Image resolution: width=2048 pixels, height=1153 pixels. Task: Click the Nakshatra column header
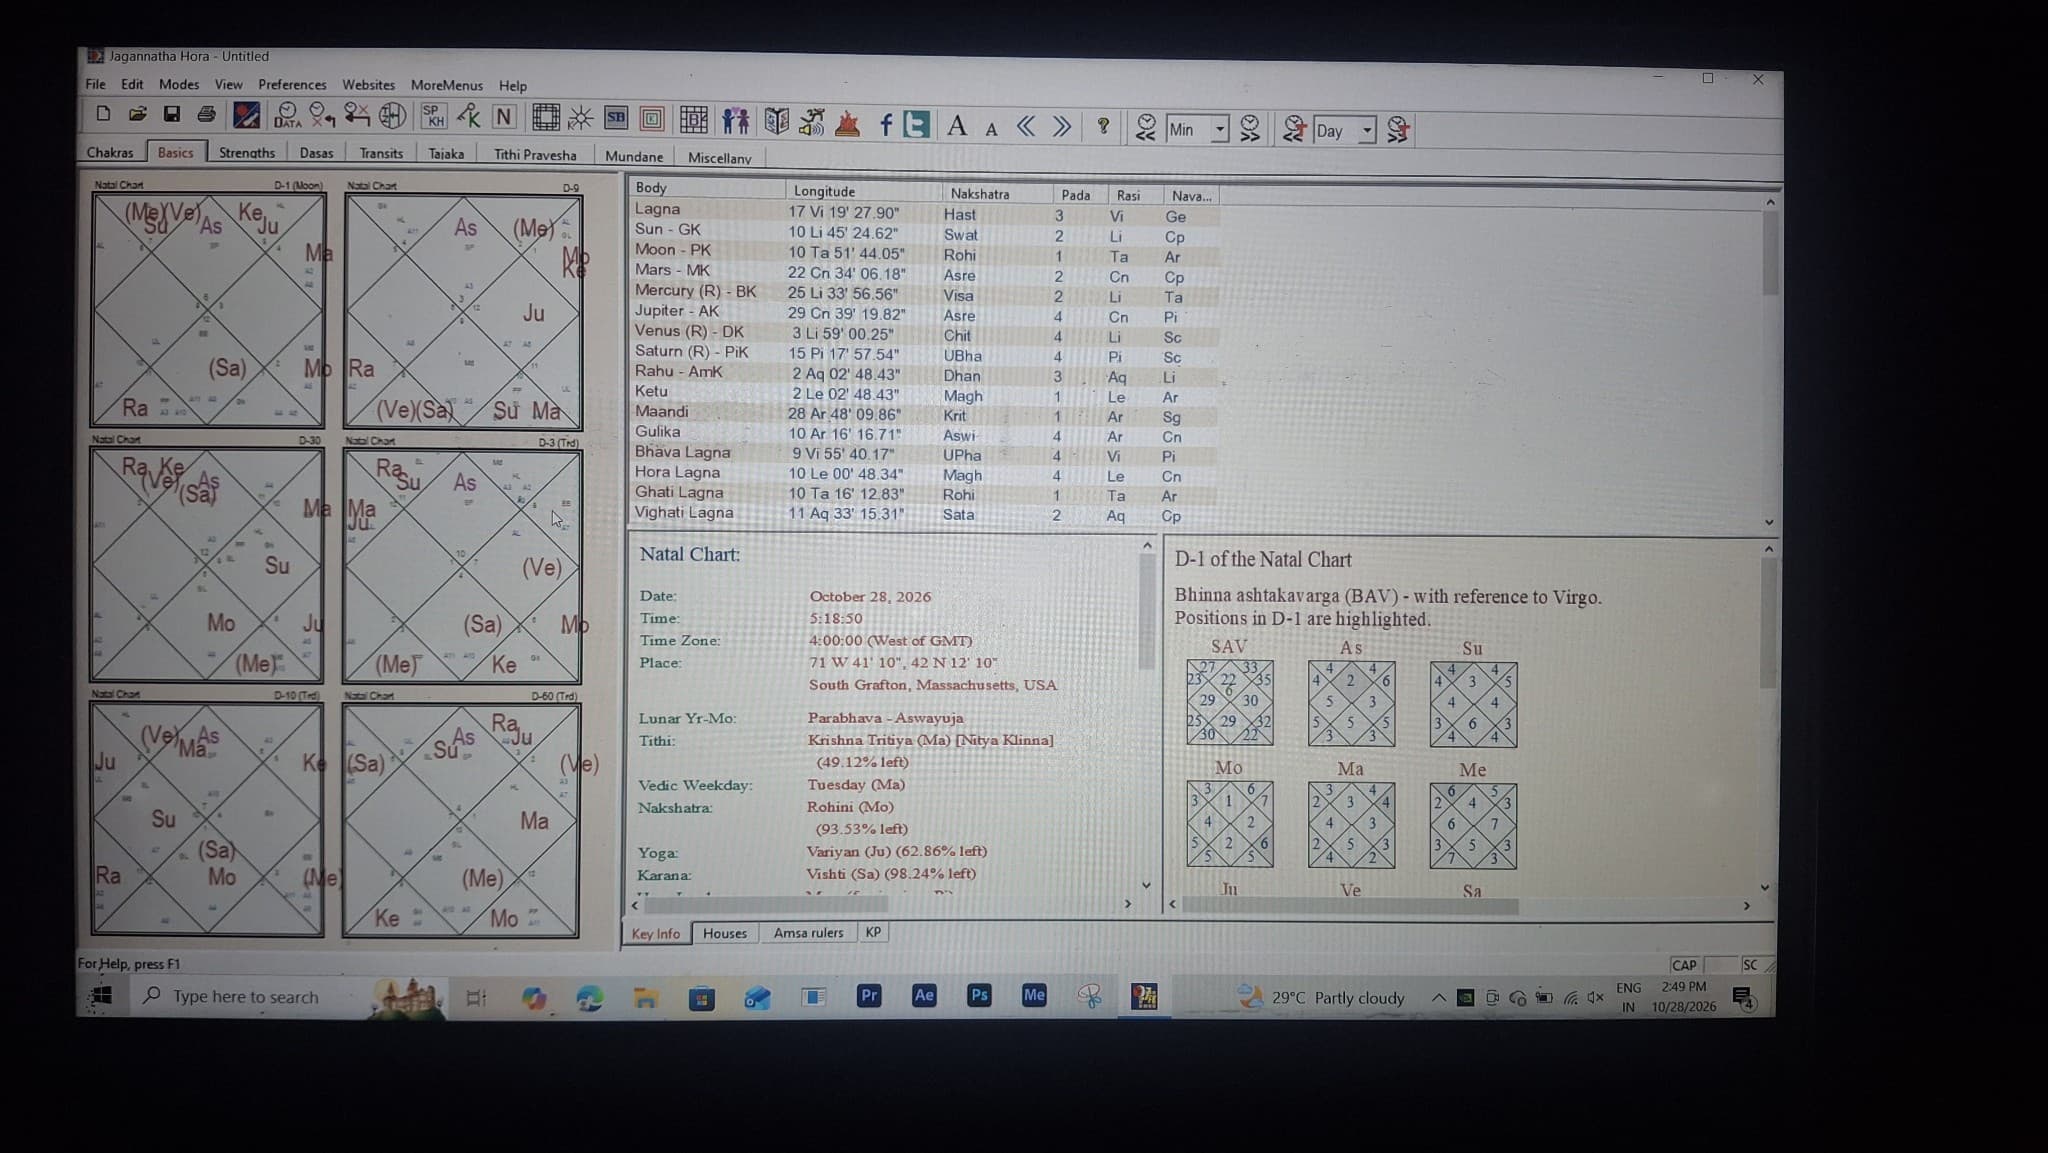tap(997, 194)
